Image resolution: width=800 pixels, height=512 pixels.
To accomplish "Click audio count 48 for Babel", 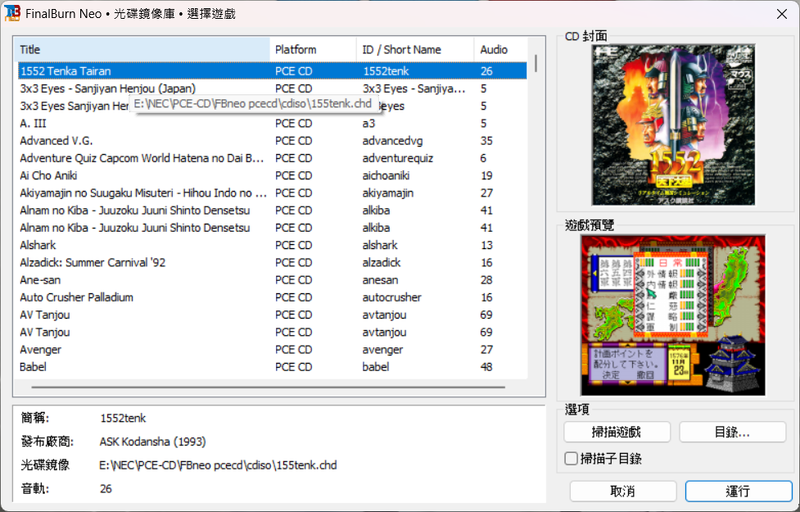I will pos(486,367).
